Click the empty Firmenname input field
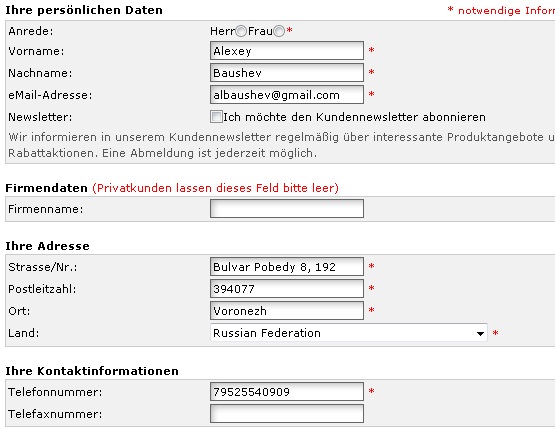 click(287, 209)
